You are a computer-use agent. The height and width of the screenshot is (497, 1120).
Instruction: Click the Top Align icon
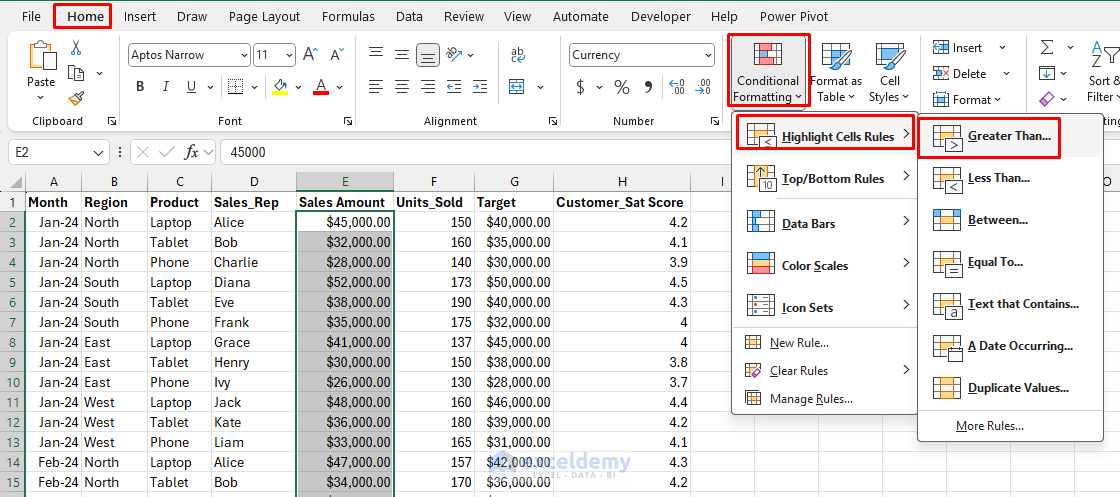coord(376,54)
